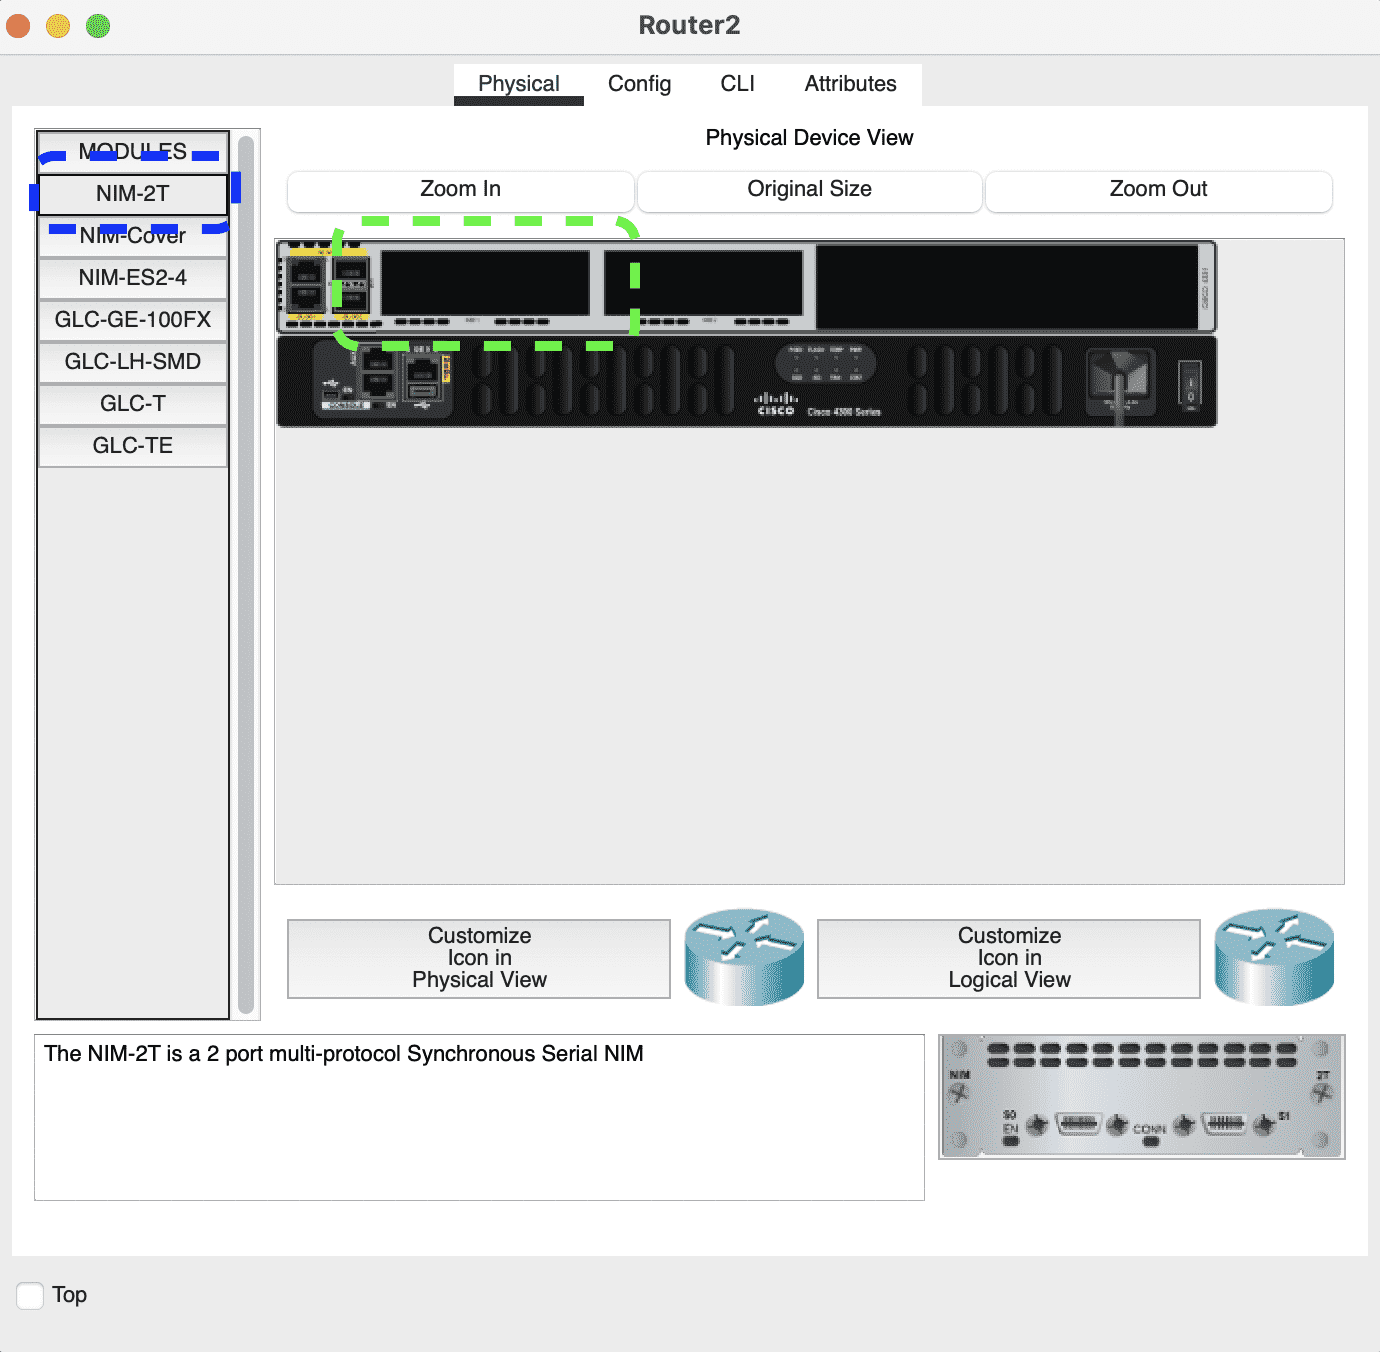
Task: Click the left serial port in module preview
Action: (1078, 1124)
